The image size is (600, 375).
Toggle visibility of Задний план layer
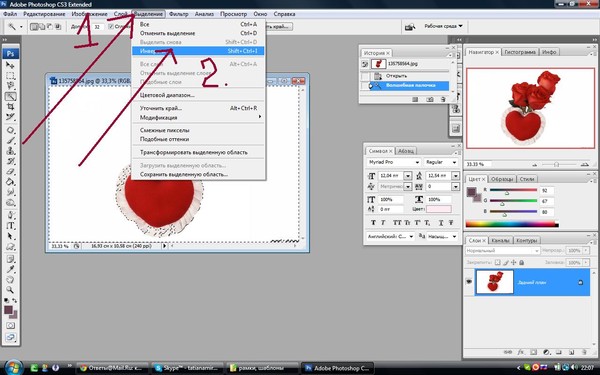click(x=469, y=282)
